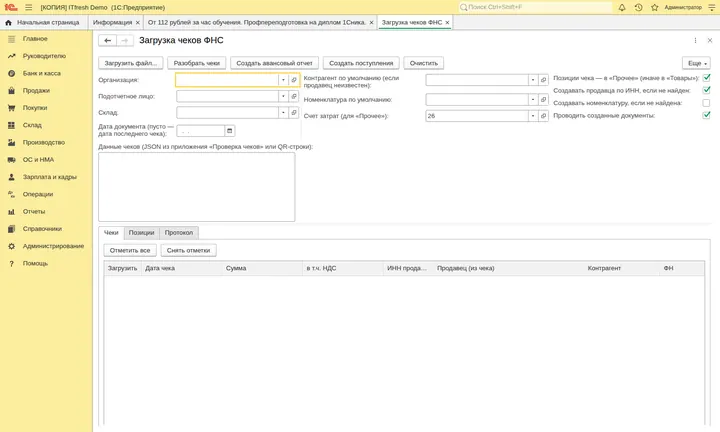Open the 1C main menu hamburger icon
The width and height of the screenshot is (720, 432).
tap(28, 7)
